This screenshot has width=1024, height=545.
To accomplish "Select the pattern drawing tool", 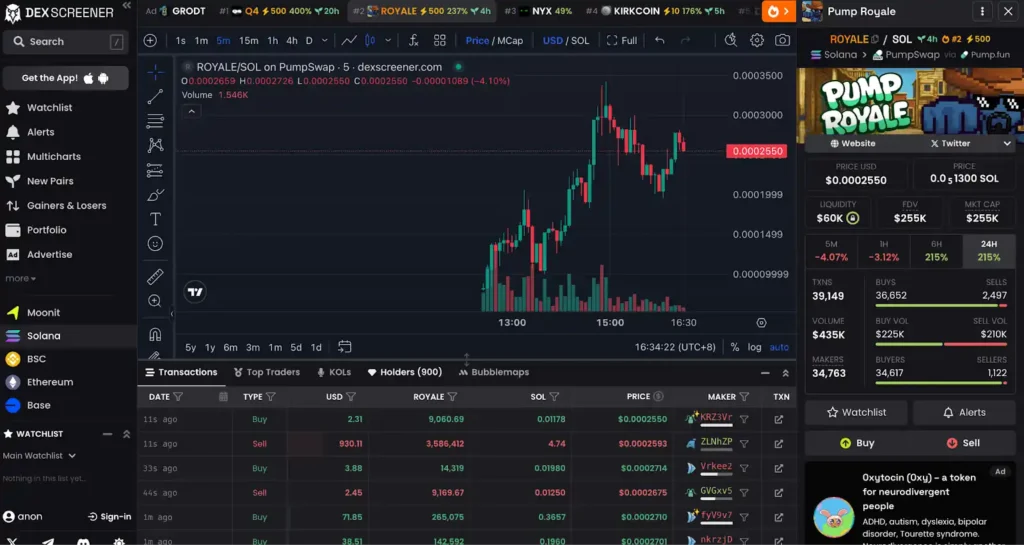I will click(155, 146).
